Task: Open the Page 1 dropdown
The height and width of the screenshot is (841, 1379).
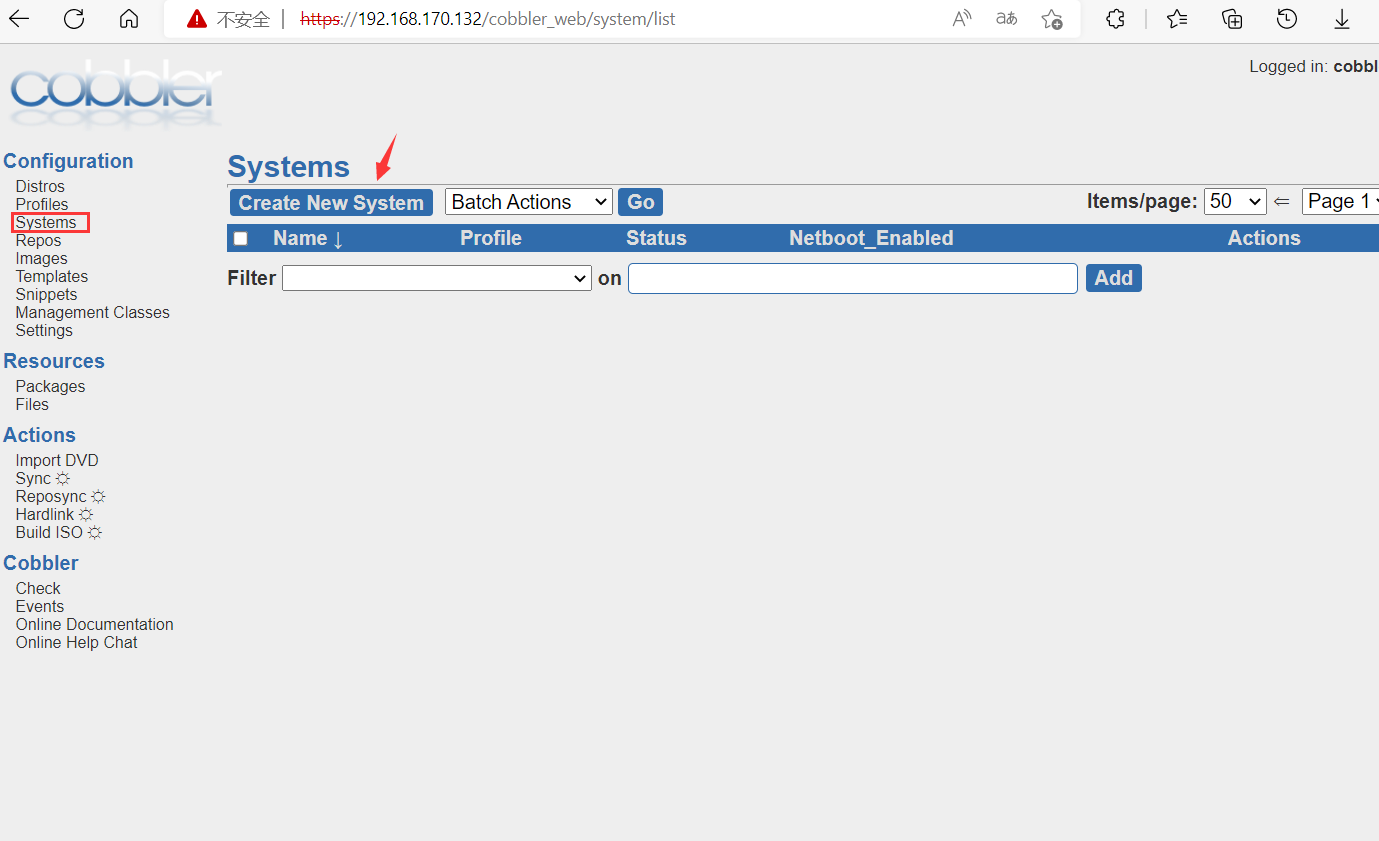Action: pyautogui.click(x=1340, y=201)
